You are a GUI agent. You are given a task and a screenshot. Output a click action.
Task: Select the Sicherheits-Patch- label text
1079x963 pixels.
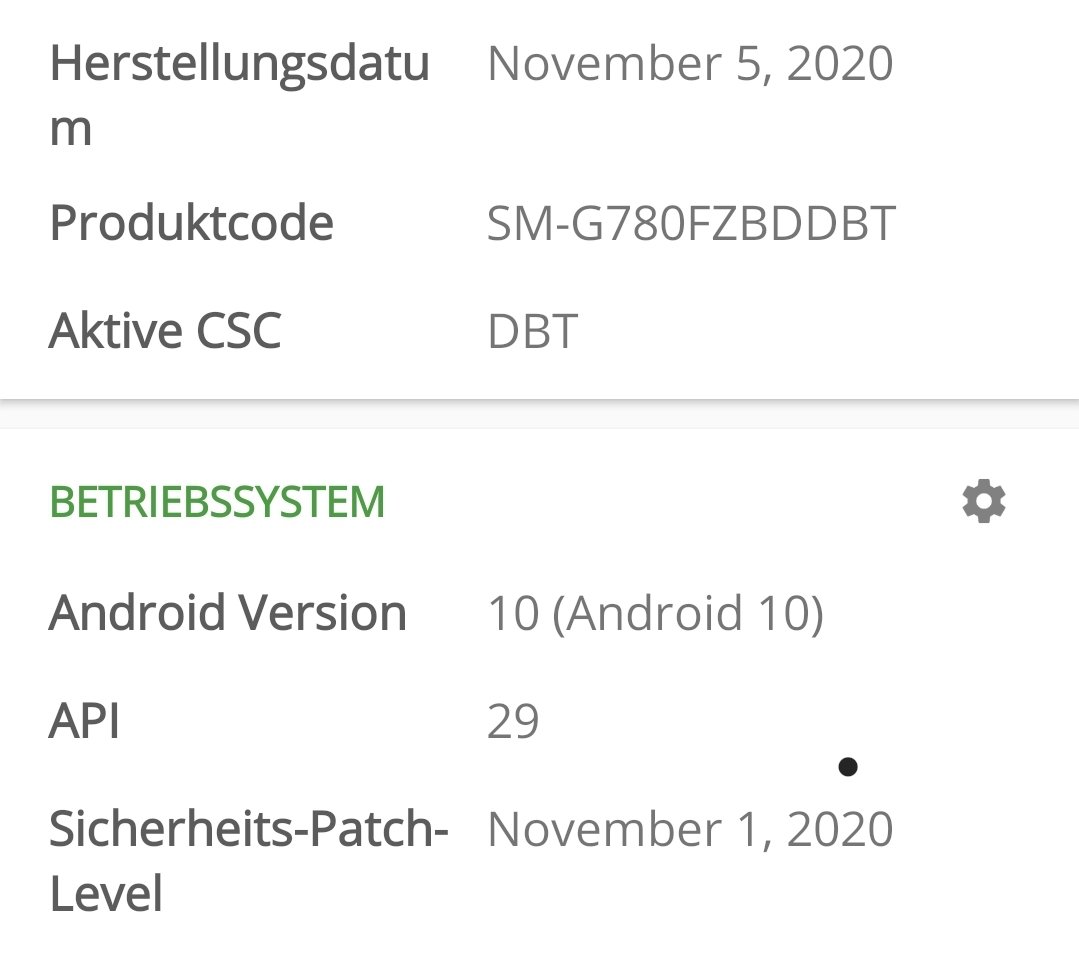[248, 829]
